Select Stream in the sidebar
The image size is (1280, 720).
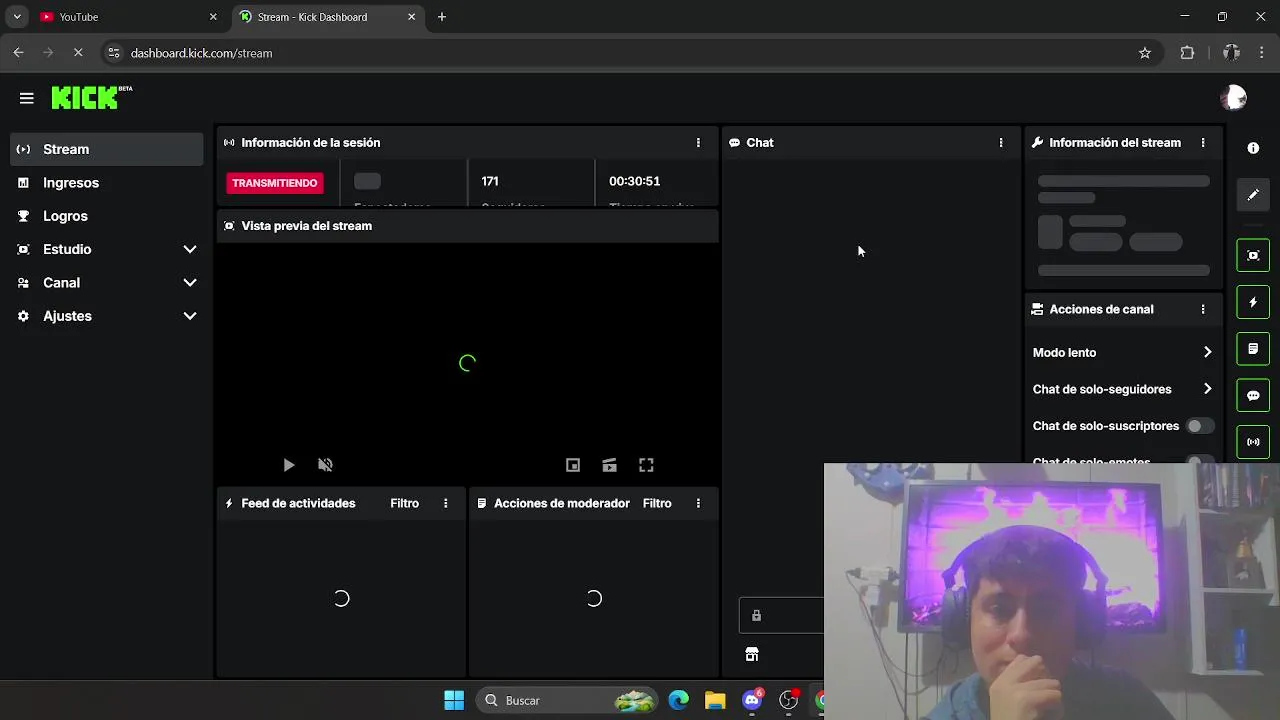pos(107,149)
